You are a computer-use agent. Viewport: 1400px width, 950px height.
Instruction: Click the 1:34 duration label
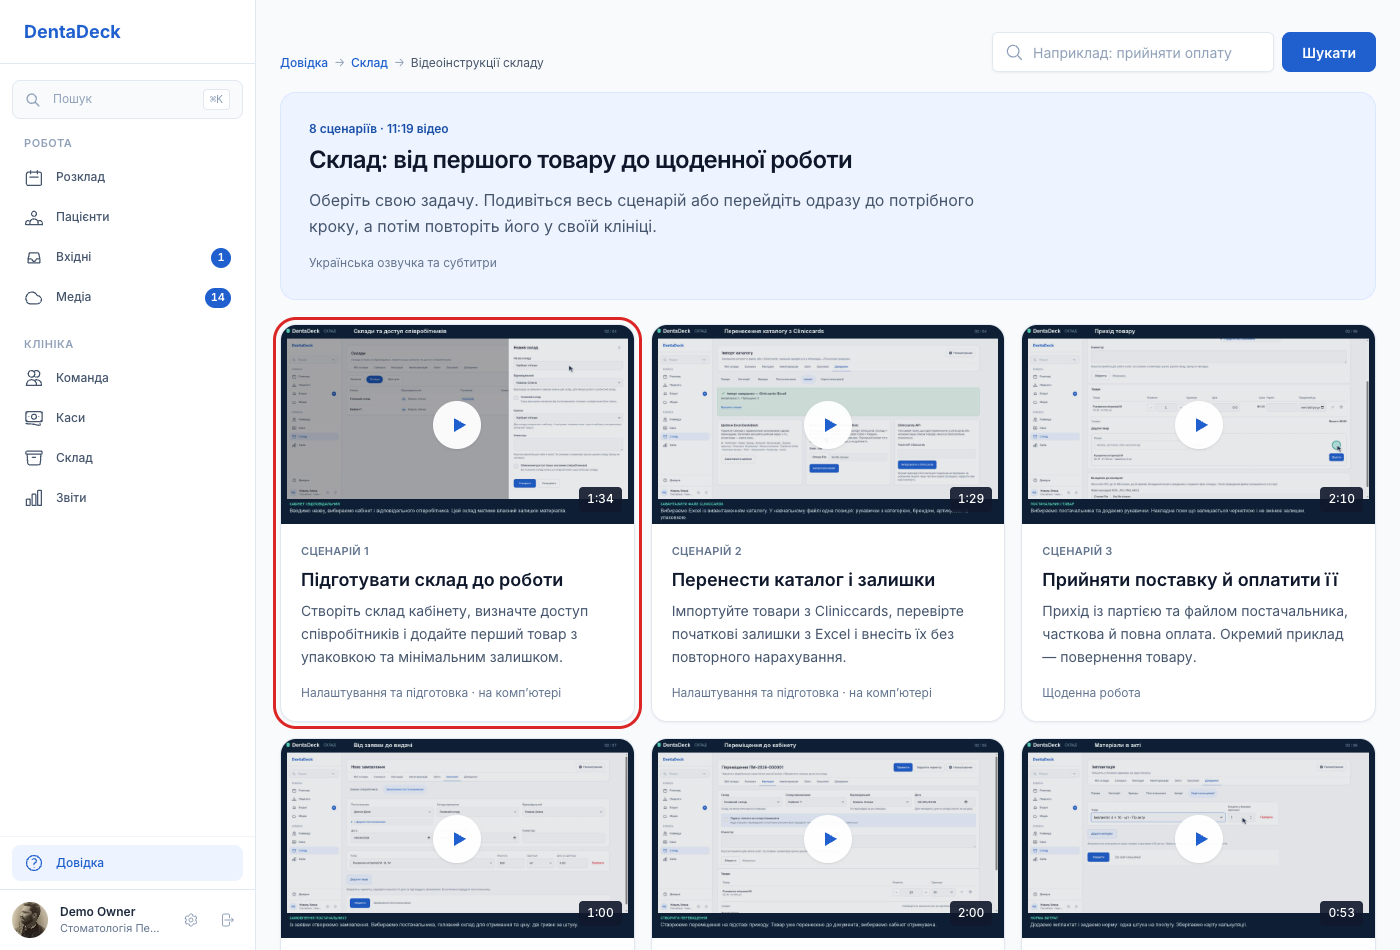600,499
